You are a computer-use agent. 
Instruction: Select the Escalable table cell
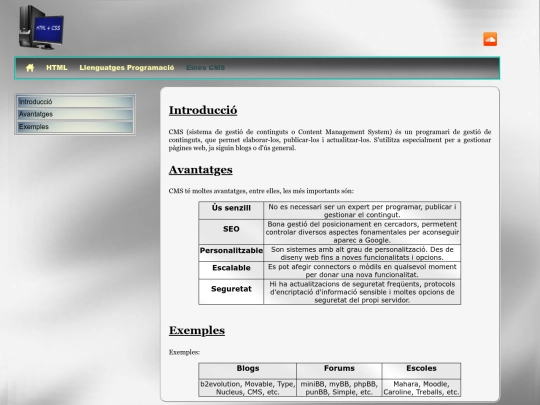point(231,270)
